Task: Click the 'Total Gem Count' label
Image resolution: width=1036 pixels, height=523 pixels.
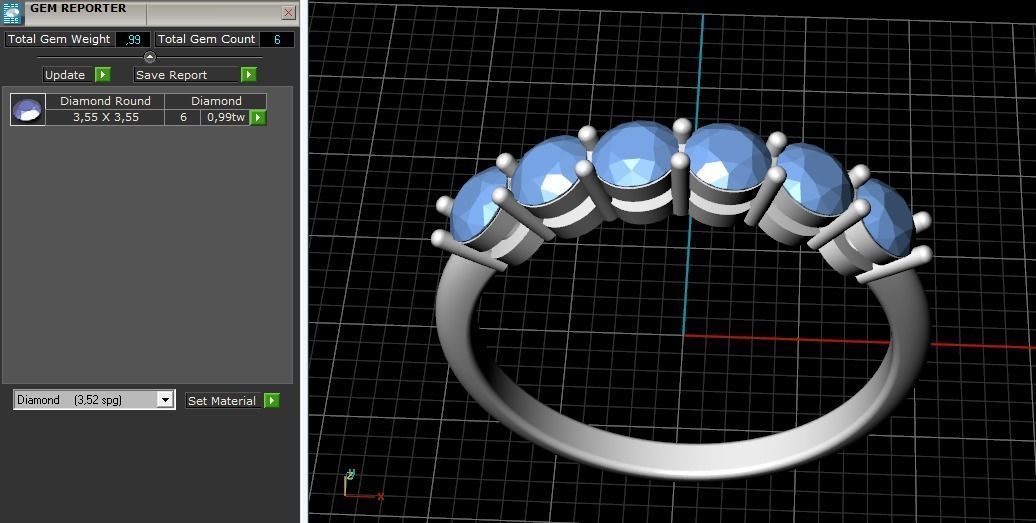Action: pos(206,39)
